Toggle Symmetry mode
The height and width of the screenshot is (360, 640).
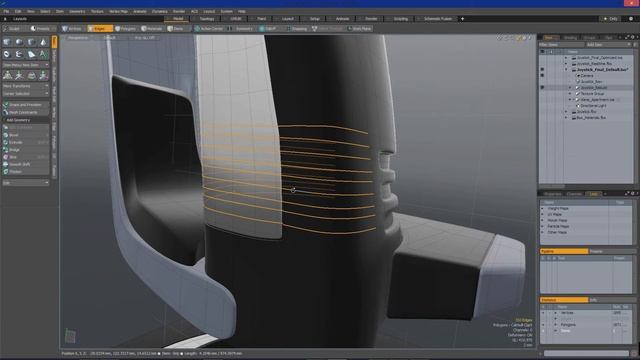241,29
